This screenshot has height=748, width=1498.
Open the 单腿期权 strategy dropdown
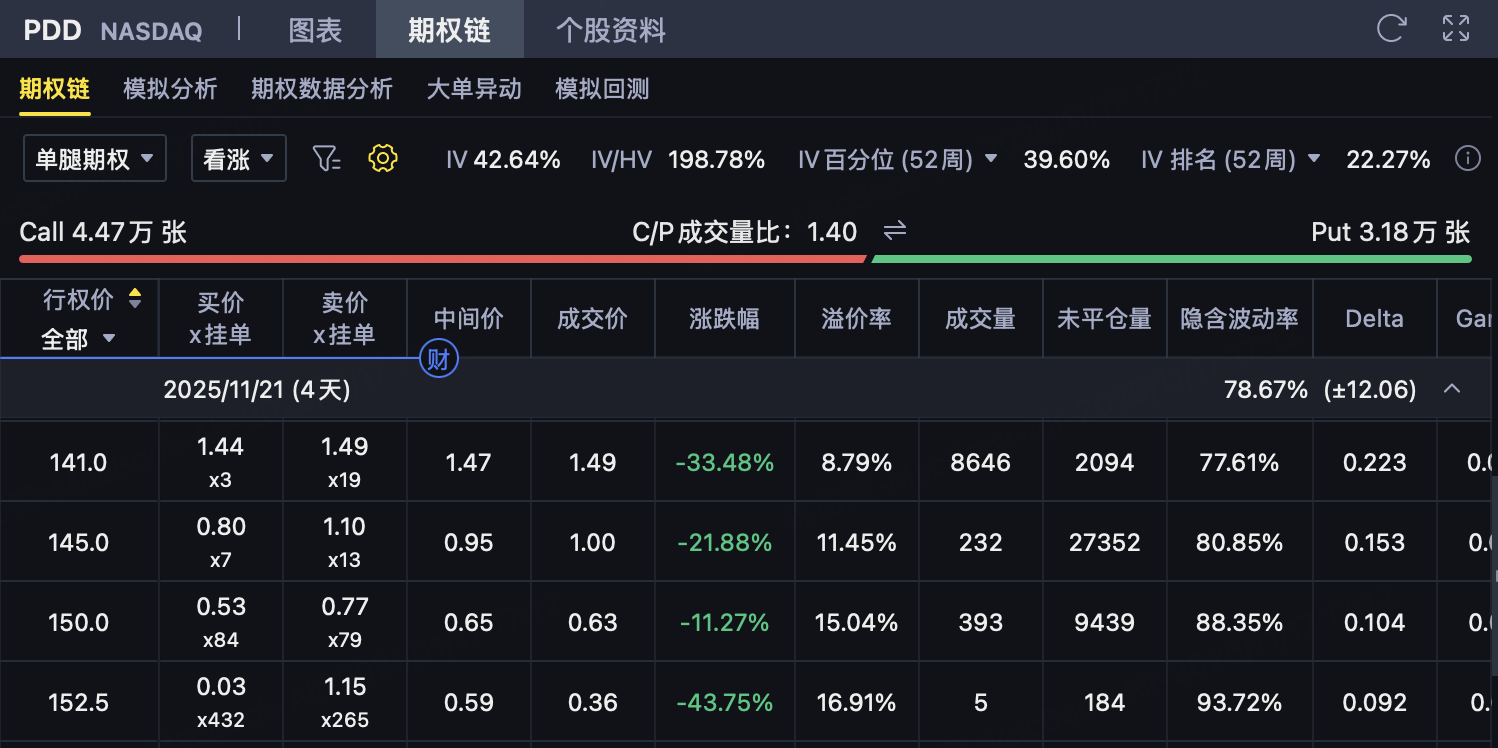(x=94, y=158)
